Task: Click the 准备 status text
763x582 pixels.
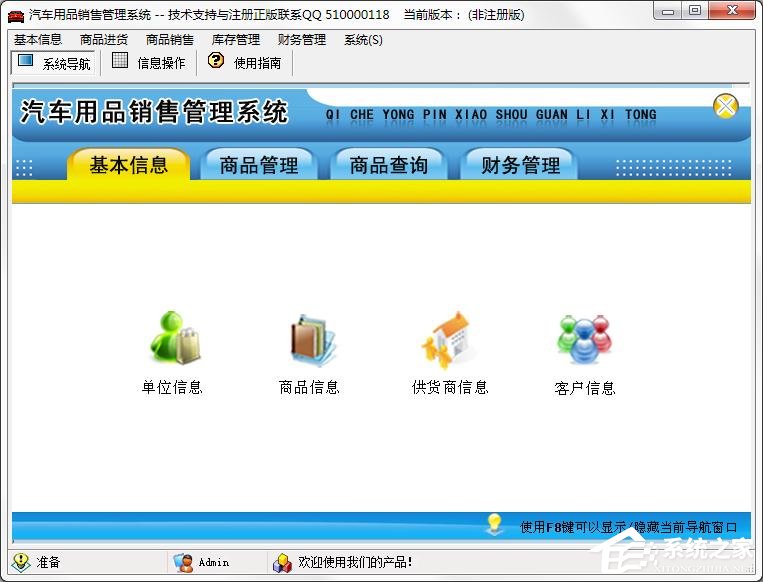Action: pyautogui.click(x=48, y=563)
